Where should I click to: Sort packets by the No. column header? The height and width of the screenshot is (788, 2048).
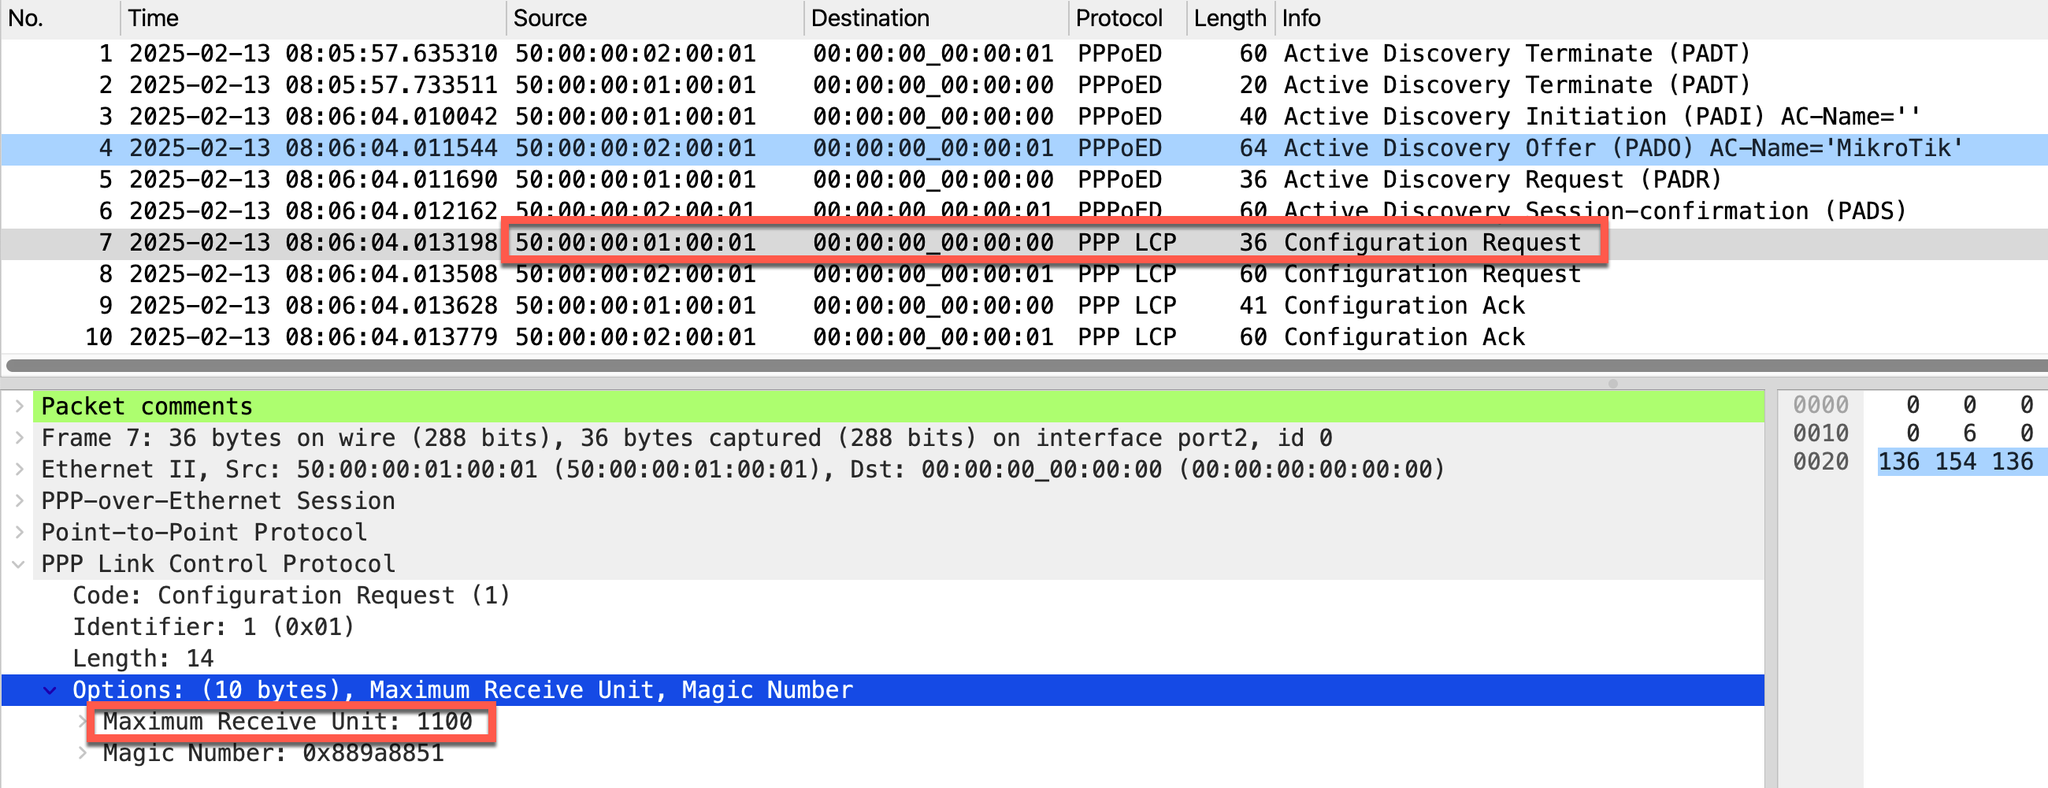tap(60, 18)
